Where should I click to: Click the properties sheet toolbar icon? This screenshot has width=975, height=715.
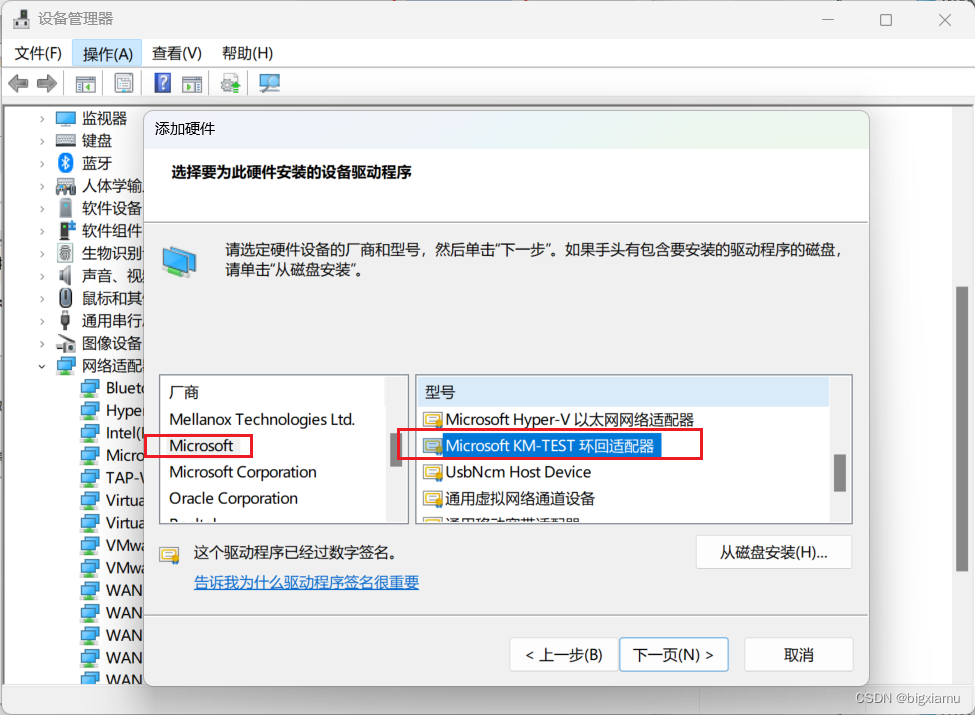pos(124,83)
